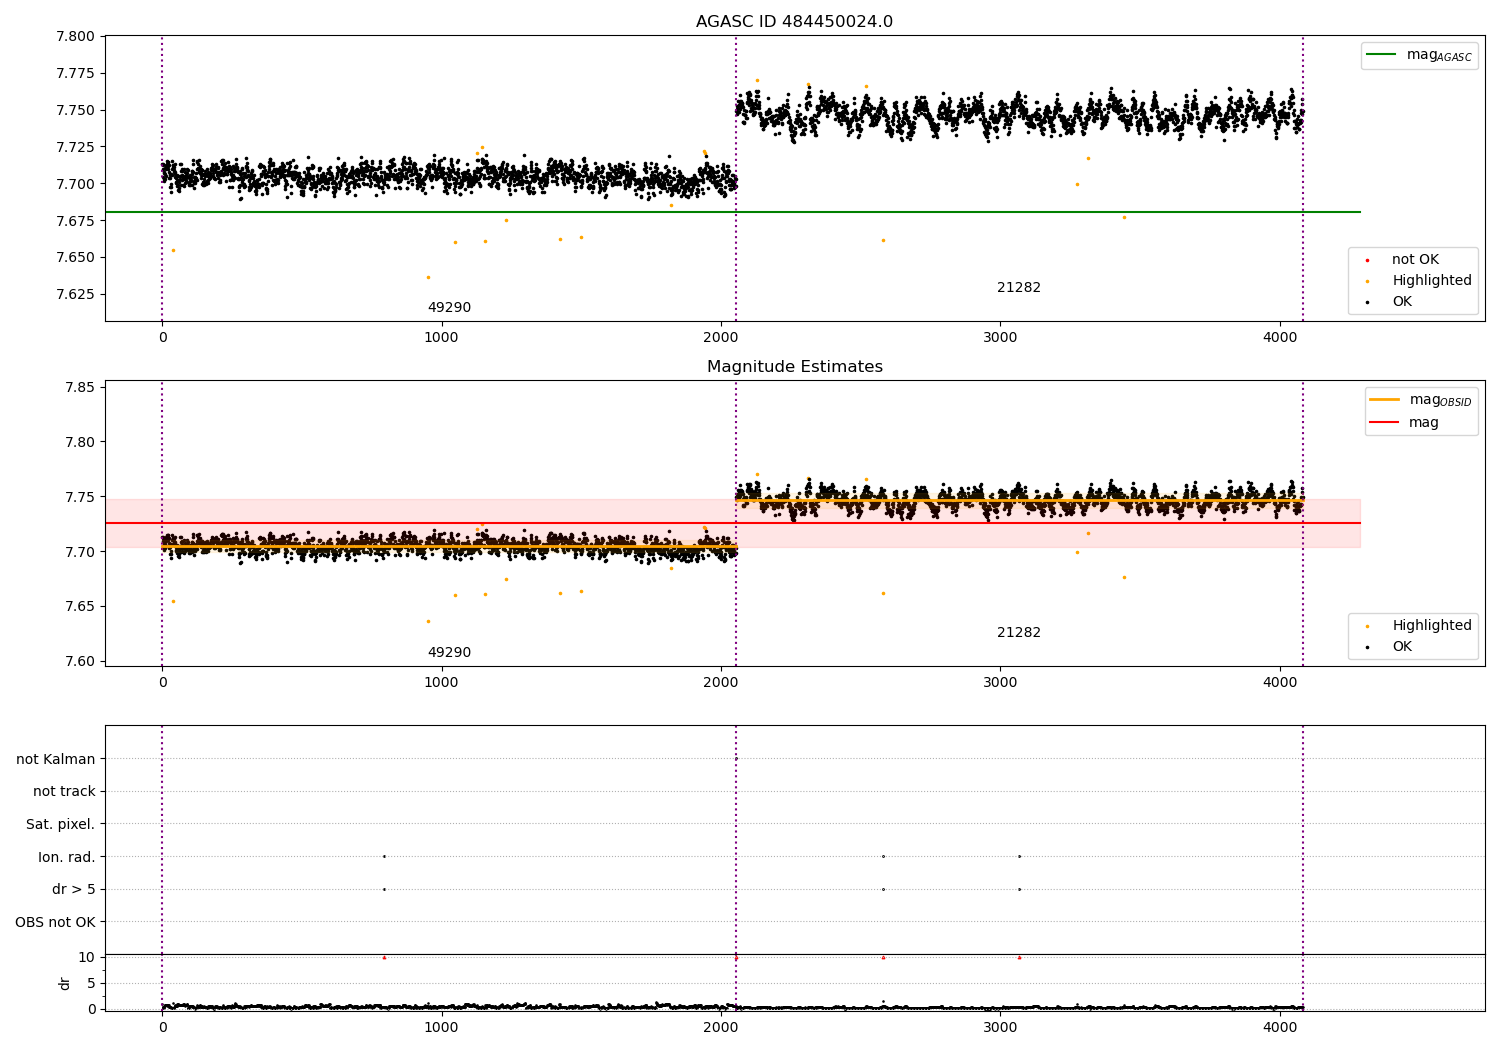This screenshot has height=1050, width=1500.
Task: Select the 'Sat. pixel.' row label
Action: [x=61, y=825]
